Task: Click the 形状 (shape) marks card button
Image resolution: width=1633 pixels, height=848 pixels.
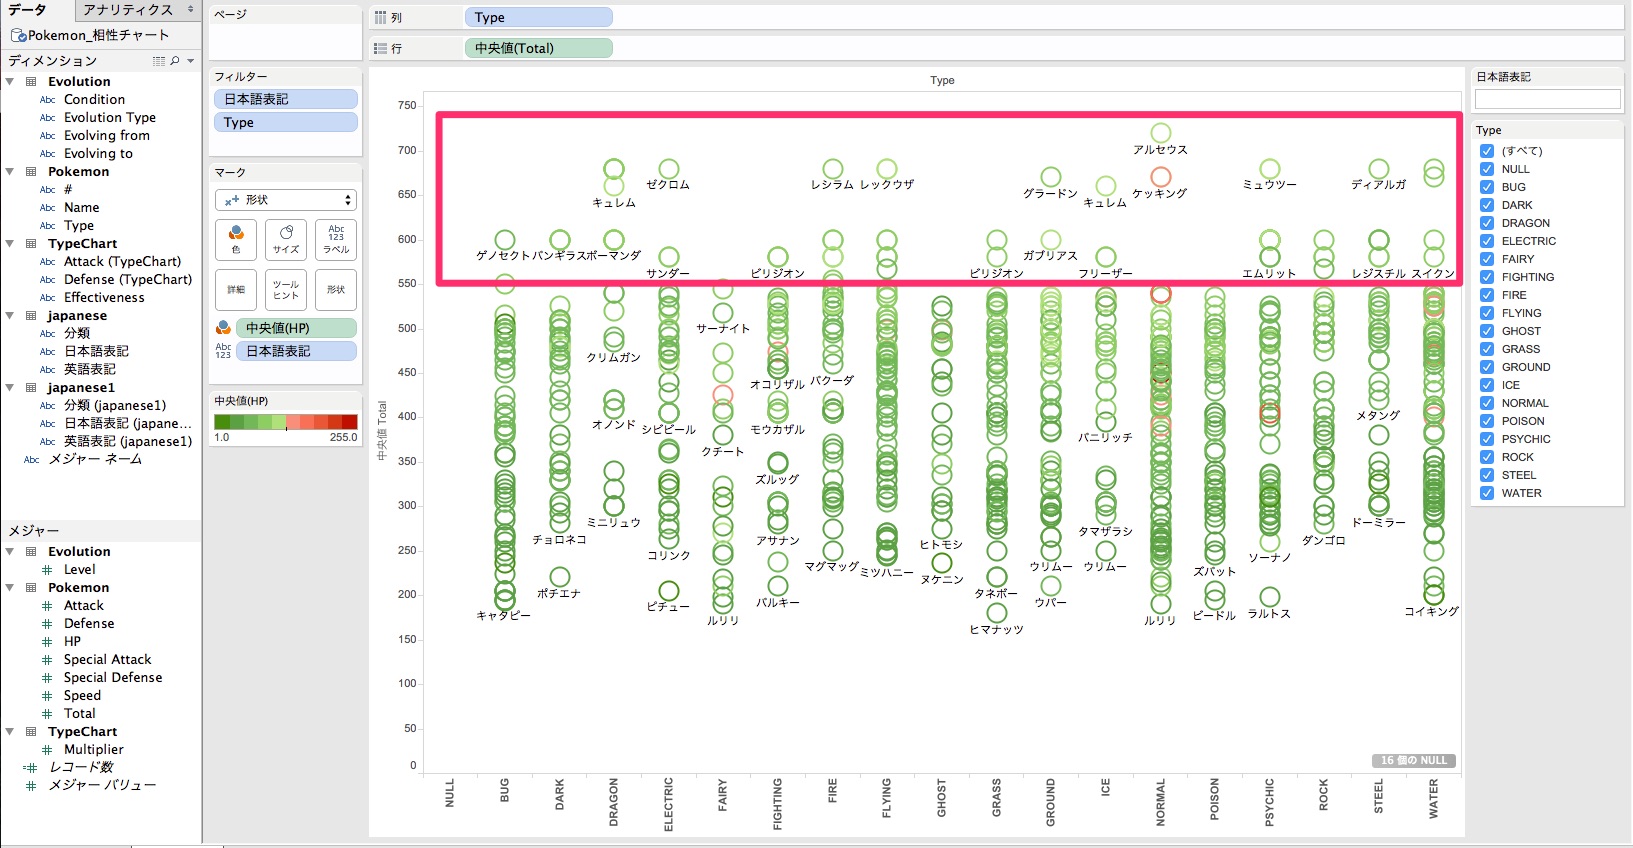Action: [336, 289]
